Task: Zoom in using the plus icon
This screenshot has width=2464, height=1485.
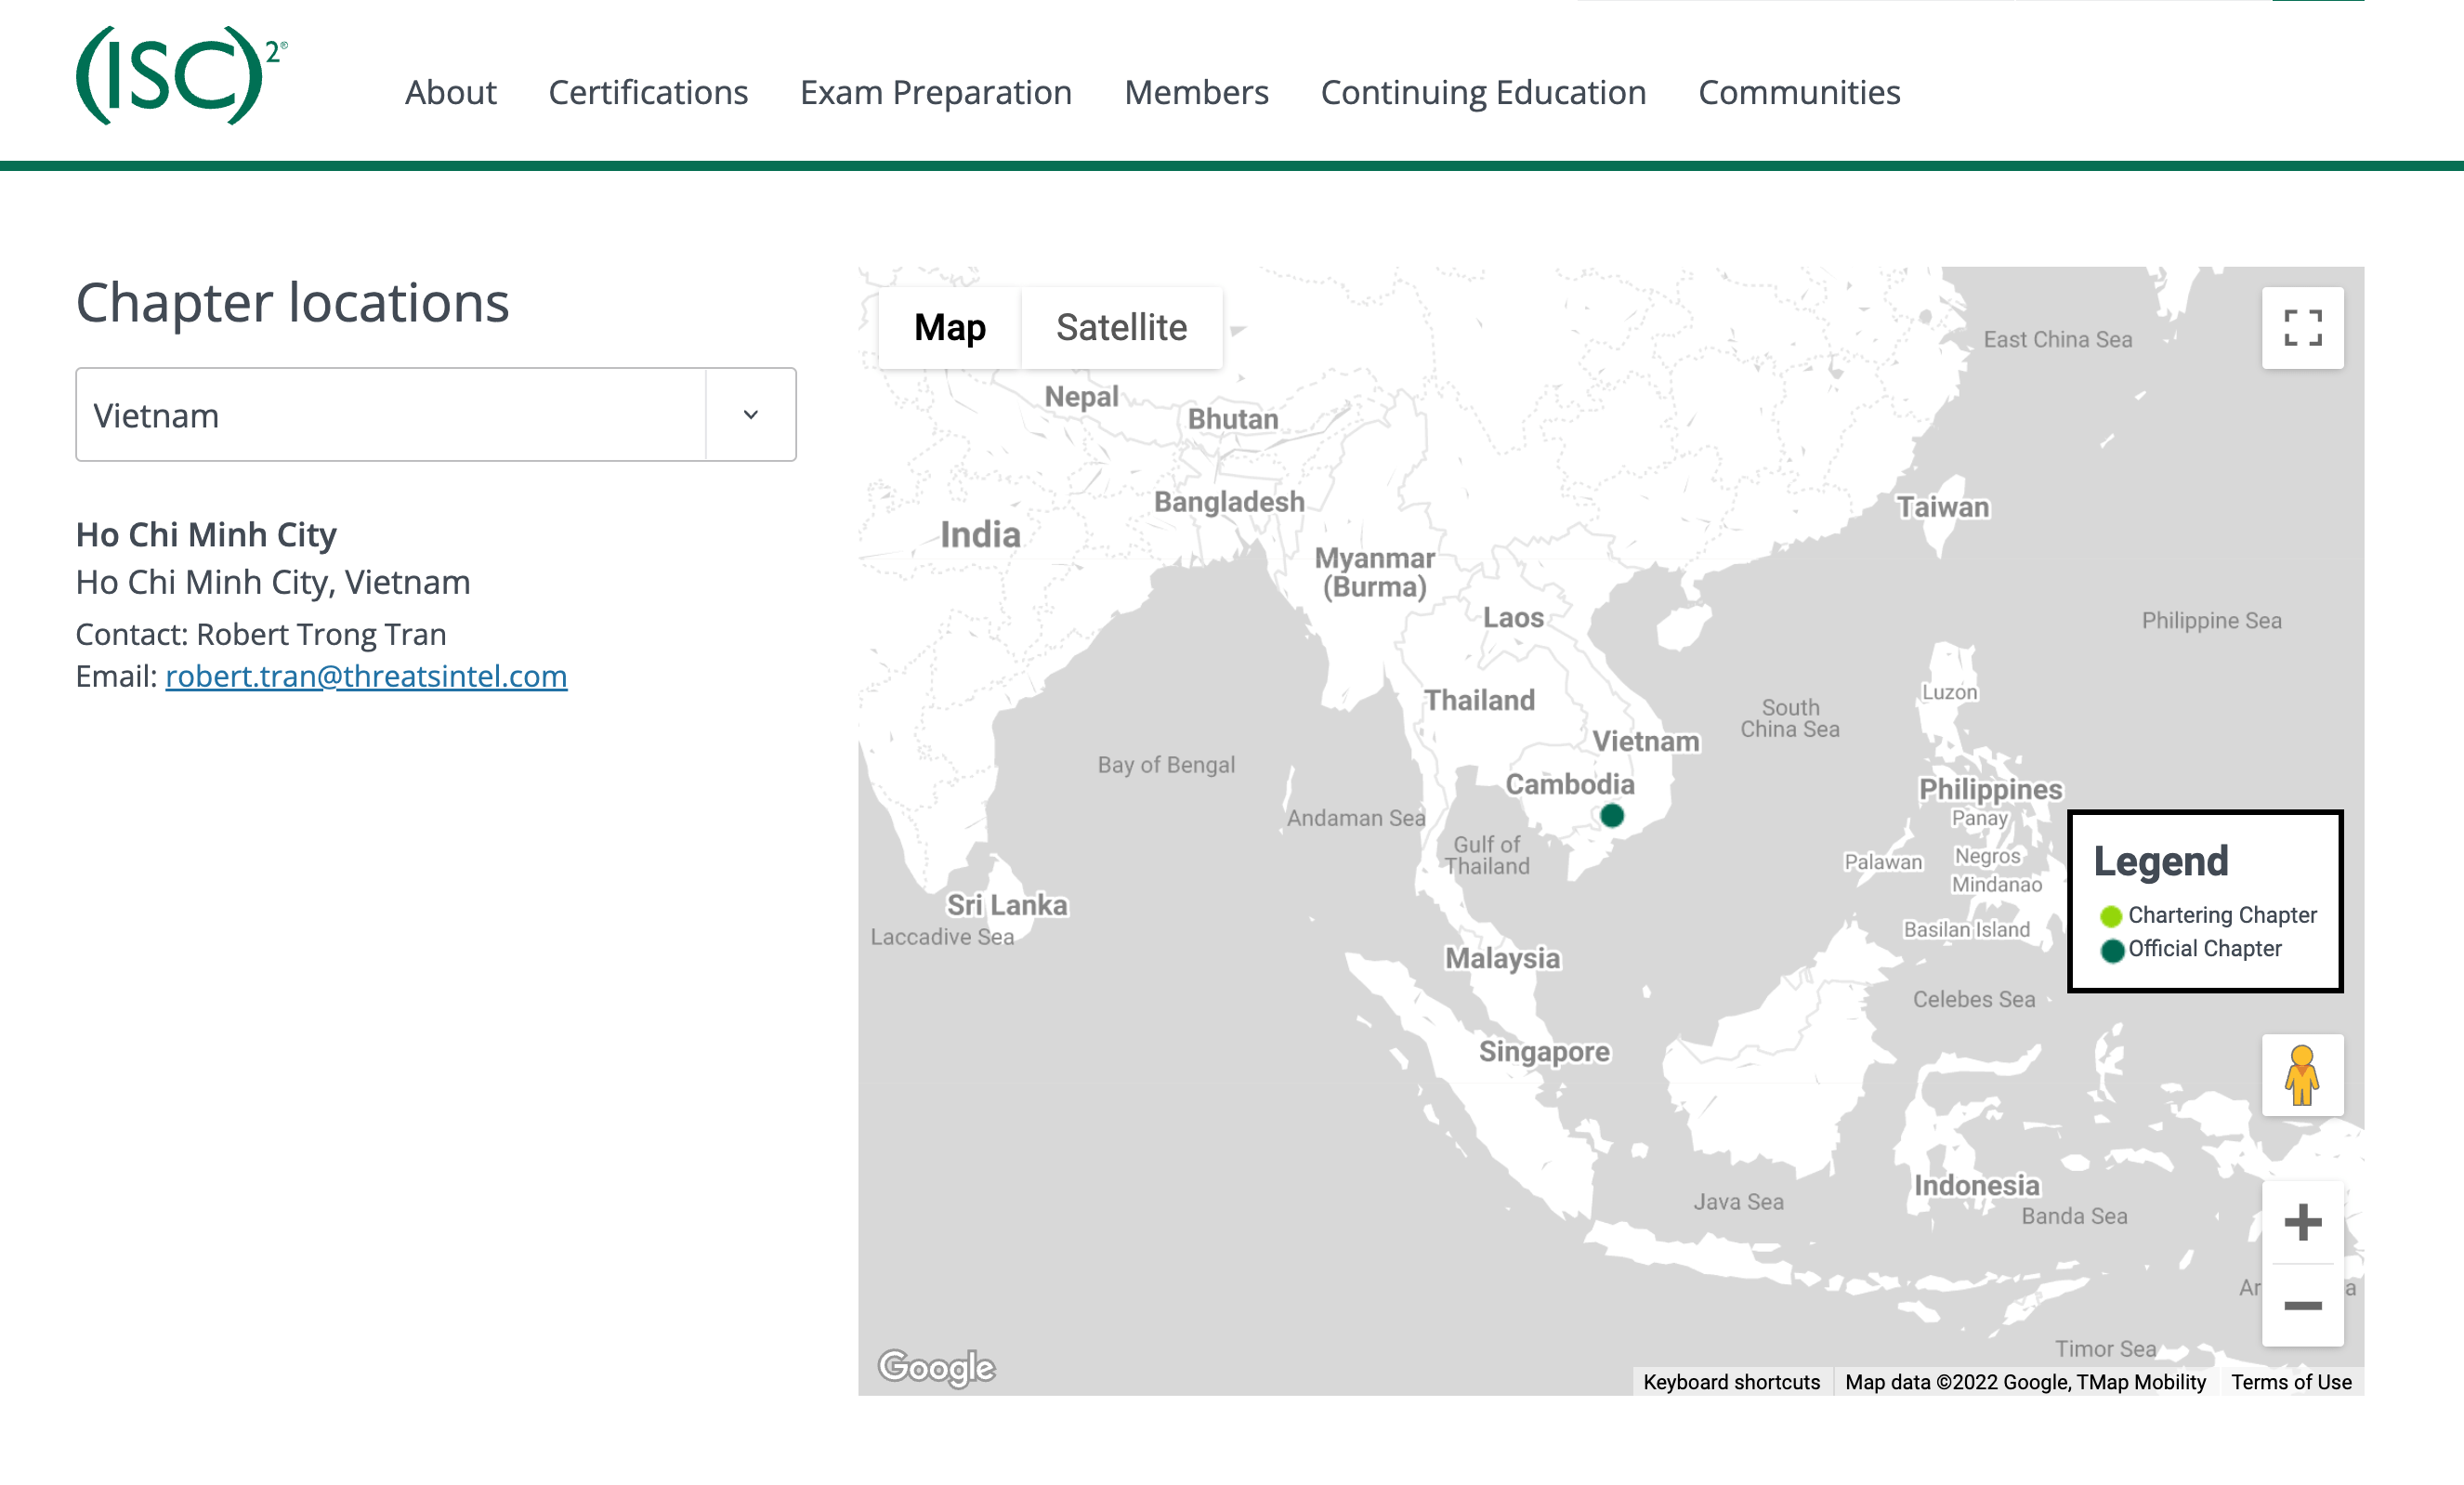Action: [2303, 1220]
